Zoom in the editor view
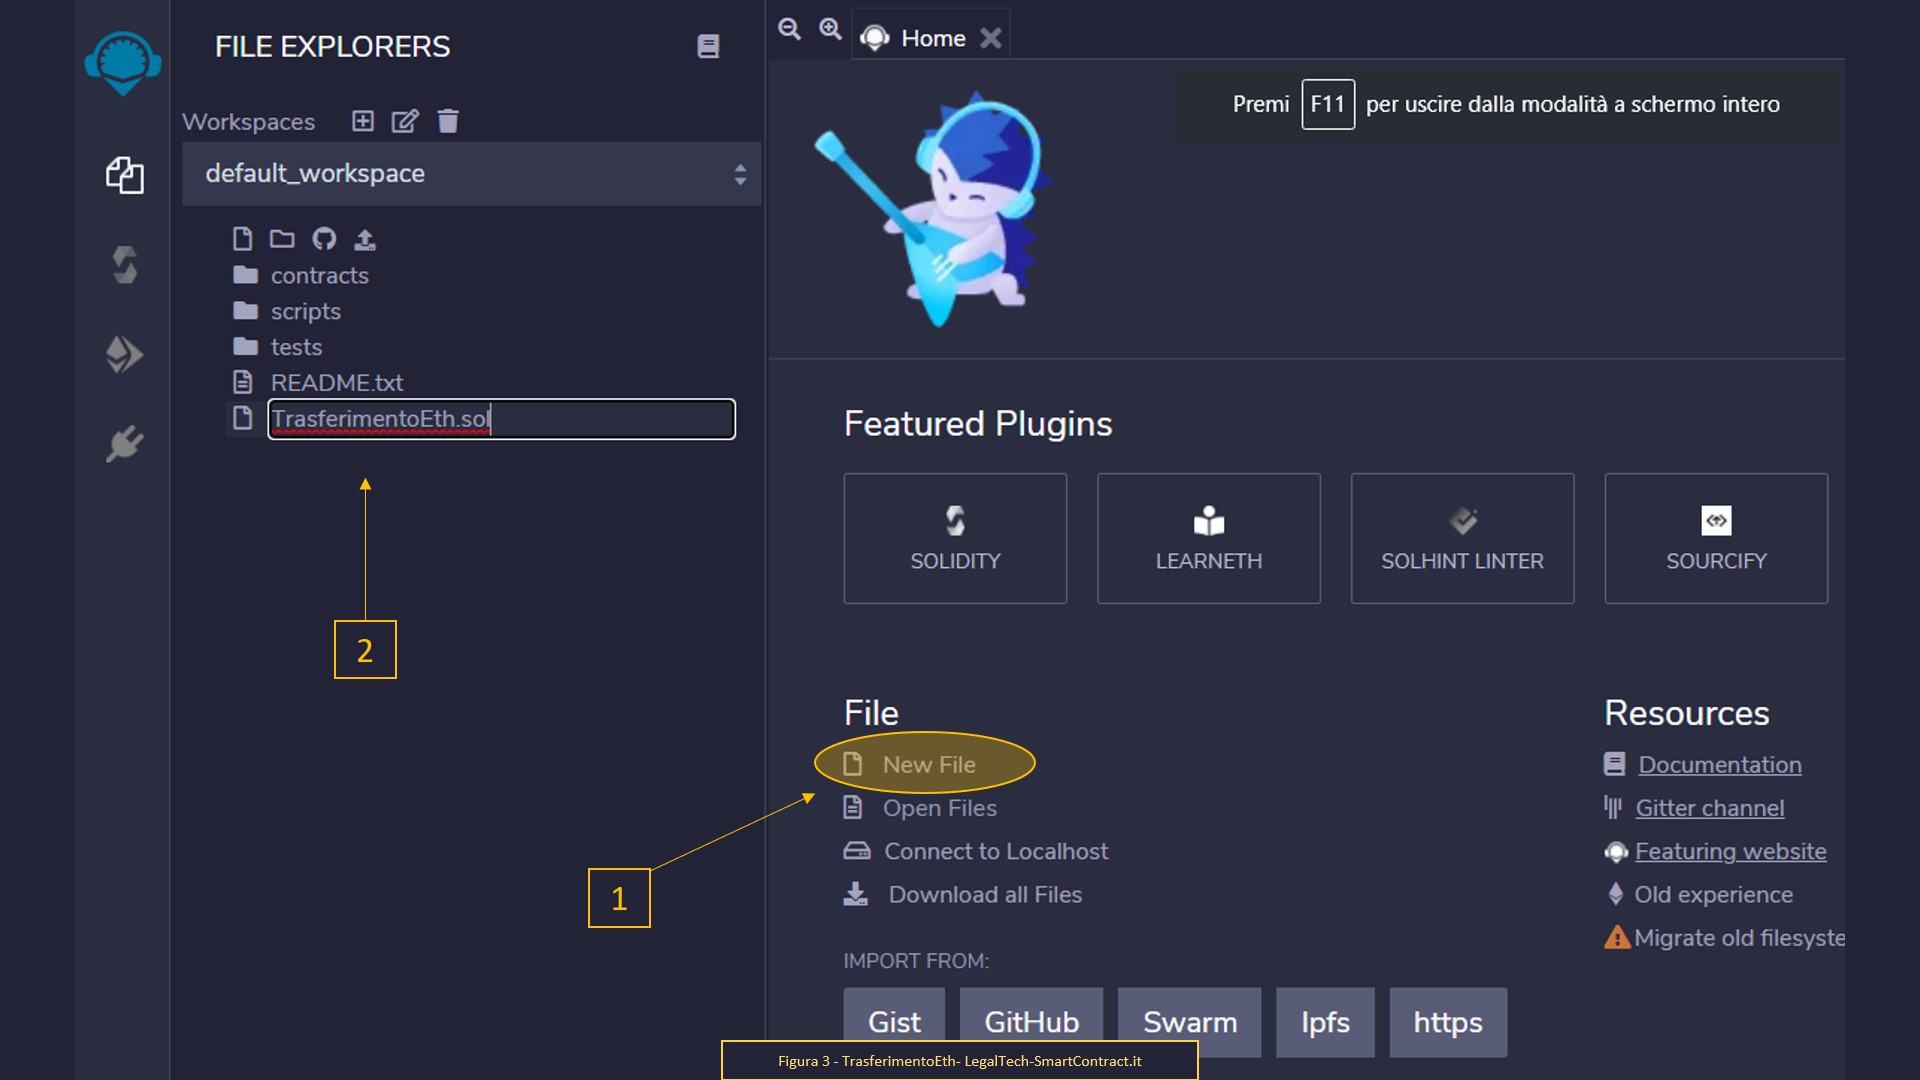The height and width of the screenshot is (1080, 1920). click(830, 29)
